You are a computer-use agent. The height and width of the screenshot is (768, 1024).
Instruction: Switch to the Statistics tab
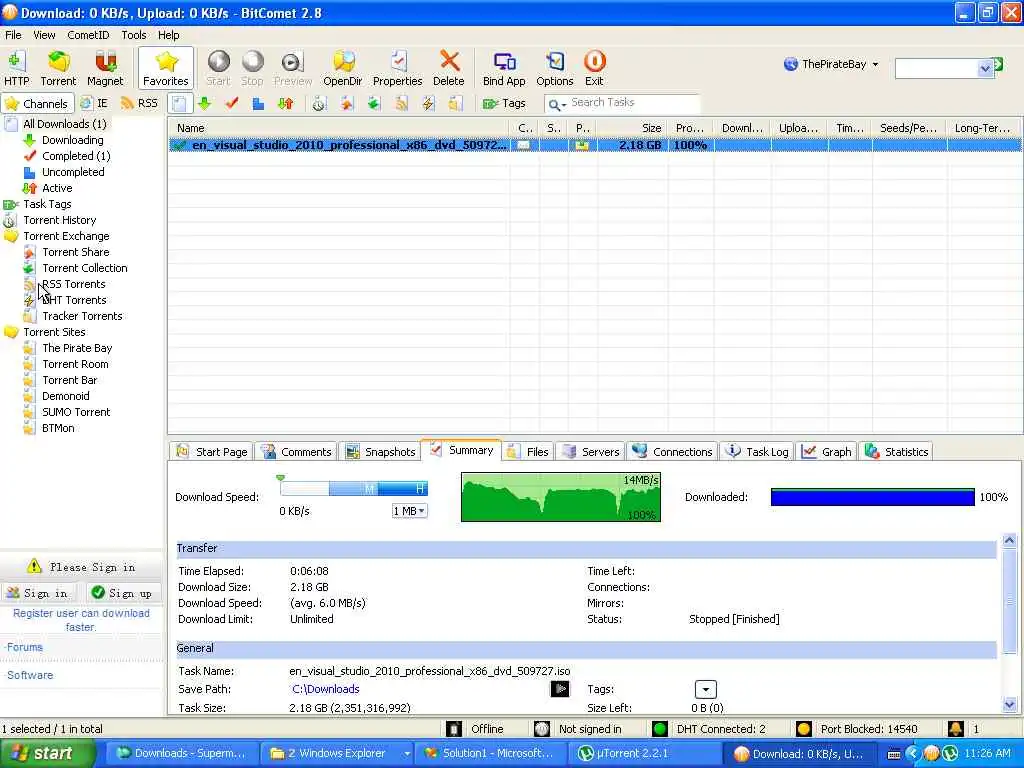897,451
